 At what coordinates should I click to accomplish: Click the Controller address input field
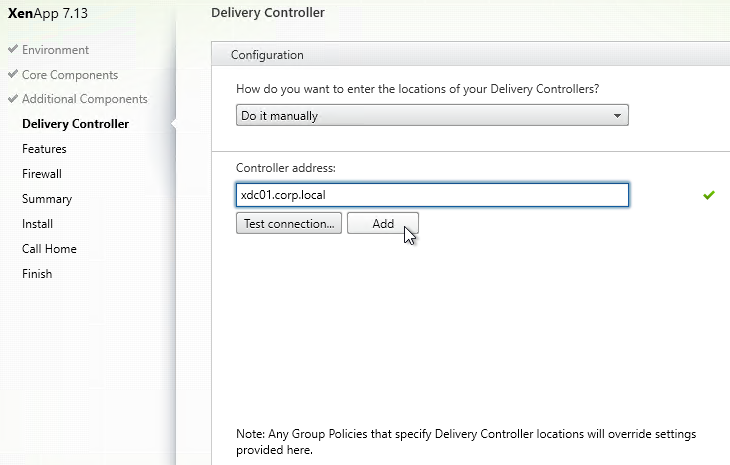[x=432, y=195]
